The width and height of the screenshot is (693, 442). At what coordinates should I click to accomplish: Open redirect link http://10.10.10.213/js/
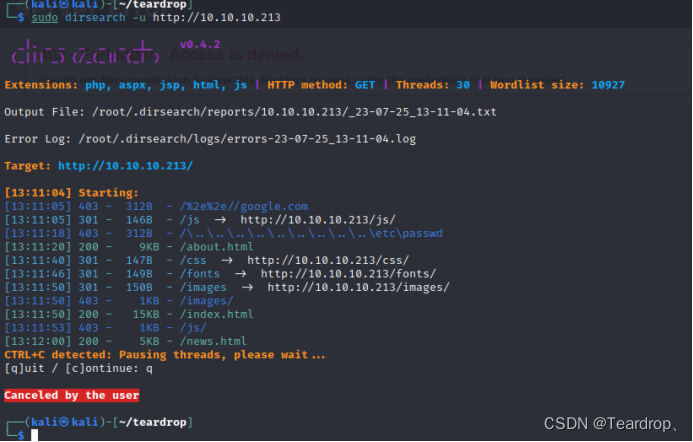click(x=318, y=220)
